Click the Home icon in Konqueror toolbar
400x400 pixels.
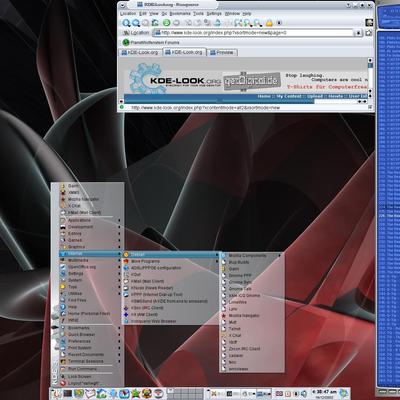[x=155, y=23]
